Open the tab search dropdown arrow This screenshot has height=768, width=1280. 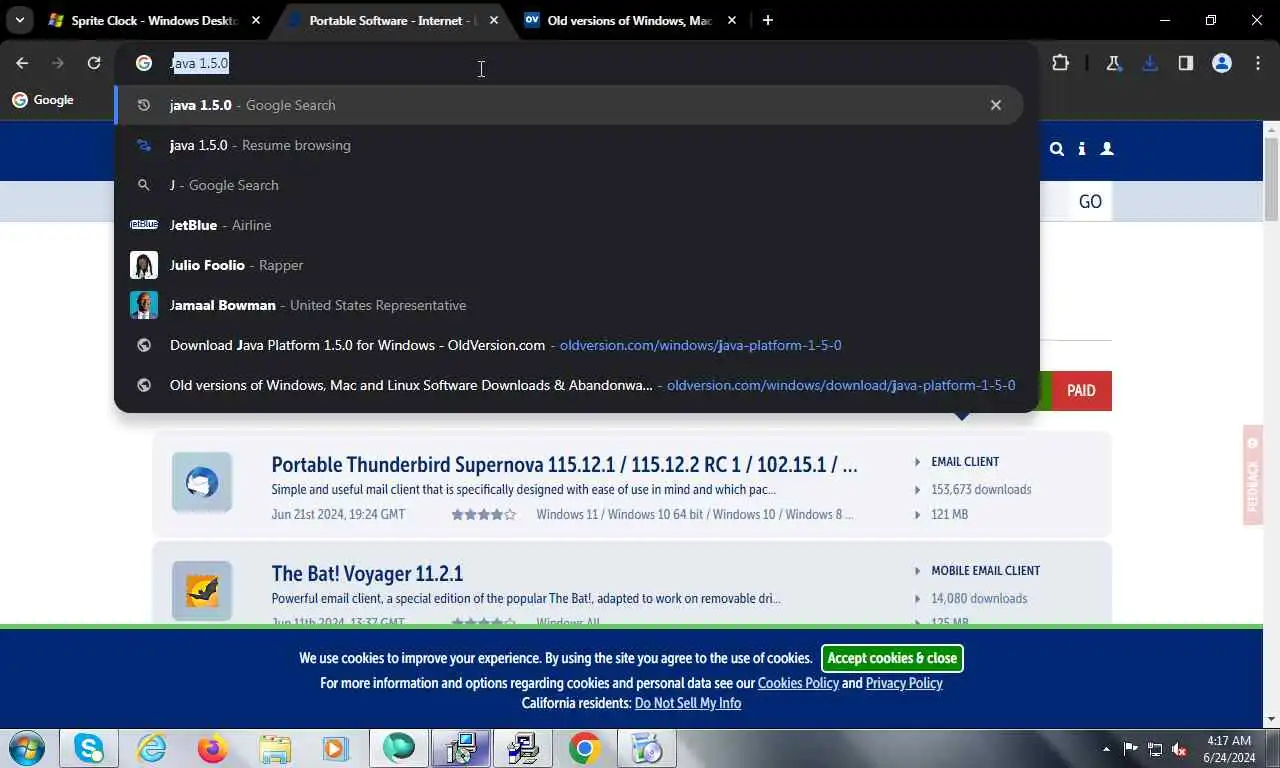19,20
